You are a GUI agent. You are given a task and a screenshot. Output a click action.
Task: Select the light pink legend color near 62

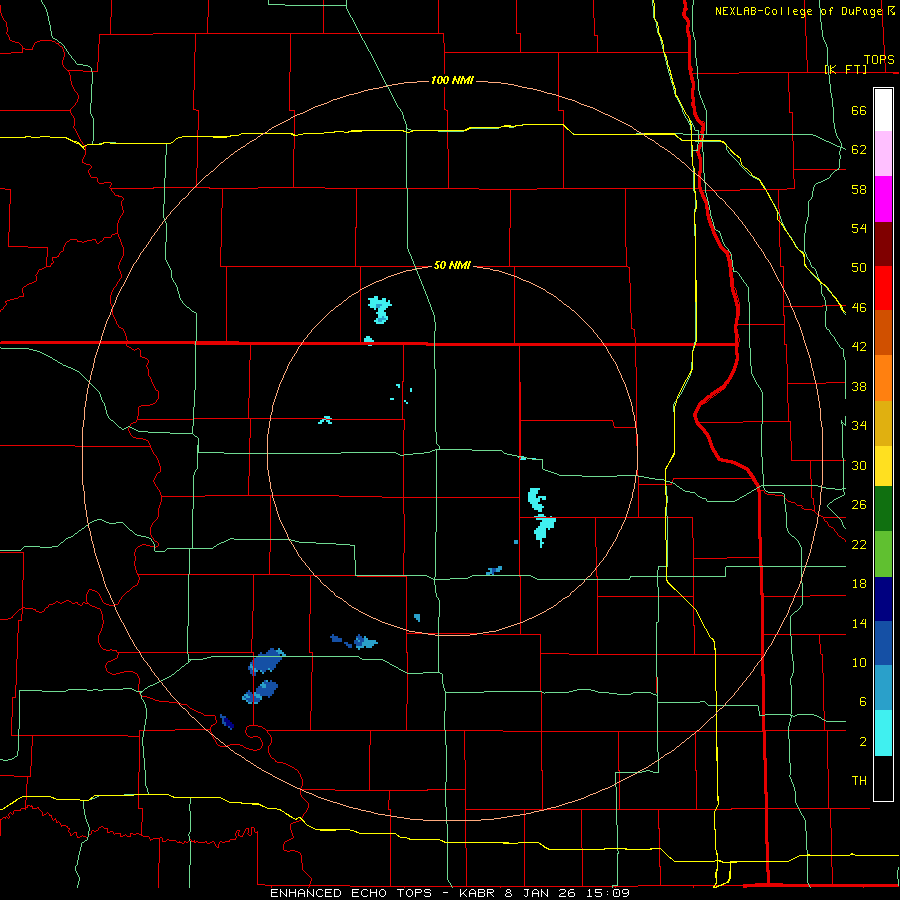tap(883, 154)
